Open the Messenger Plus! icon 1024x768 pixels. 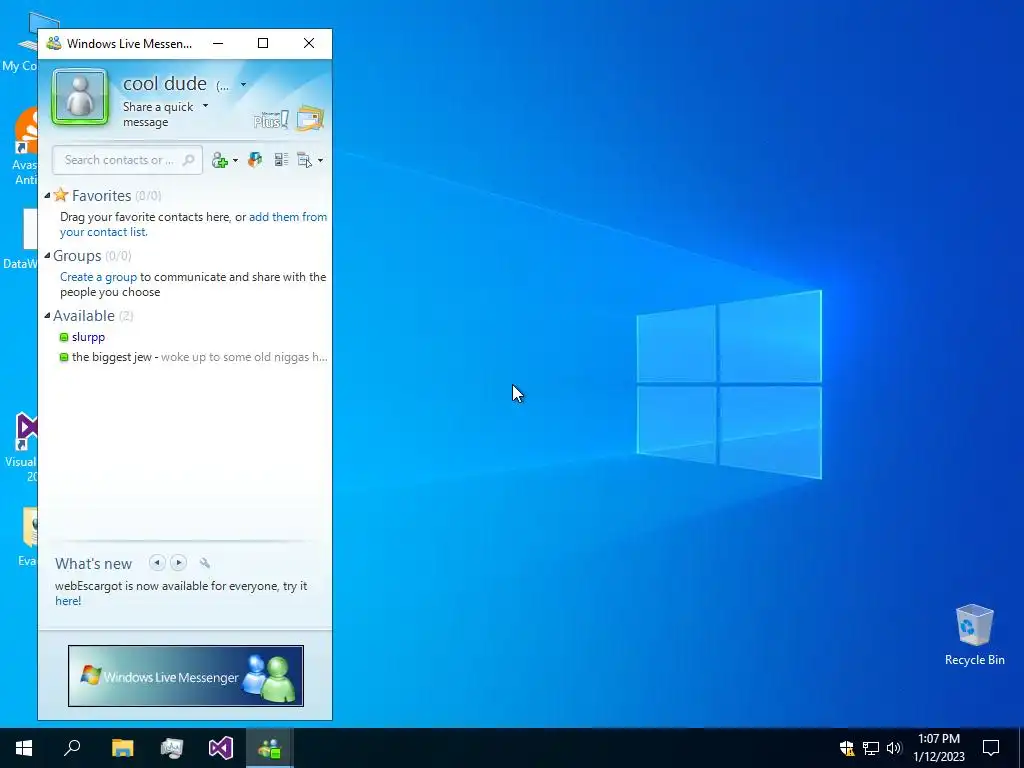tap(270, 120)
